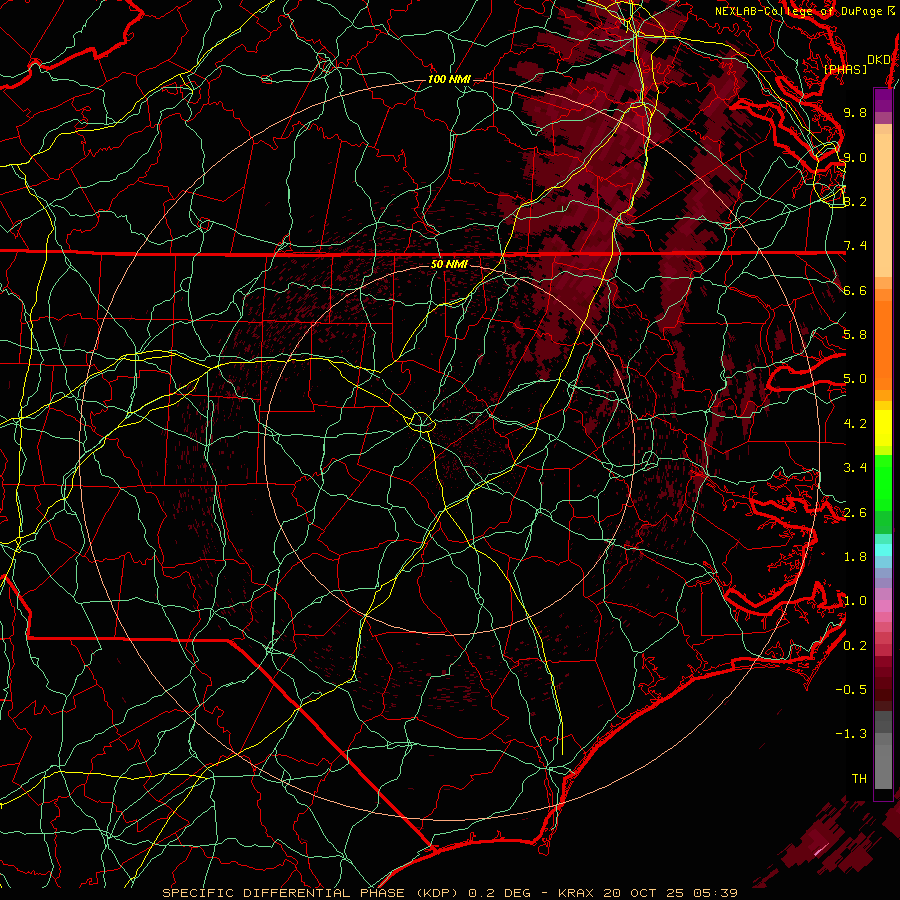The image size is (900, 900).
Task: Click the SPECIFIC DIFFERENTIAL PHASE (KDP) caption
Action: tap(312, 893)
